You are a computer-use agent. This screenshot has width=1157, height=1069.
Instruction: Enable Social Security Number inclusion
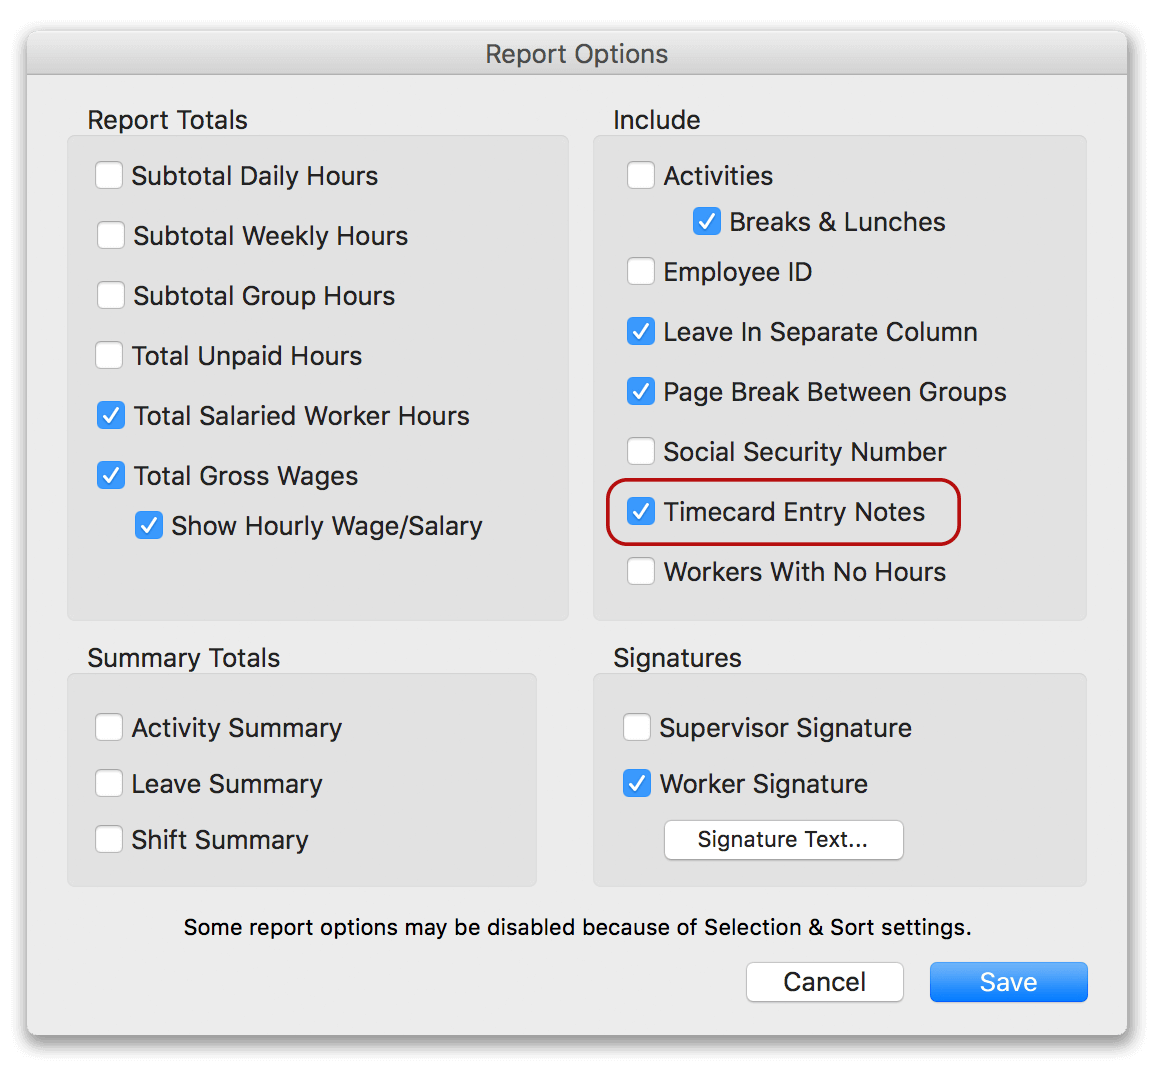(641, 451)
